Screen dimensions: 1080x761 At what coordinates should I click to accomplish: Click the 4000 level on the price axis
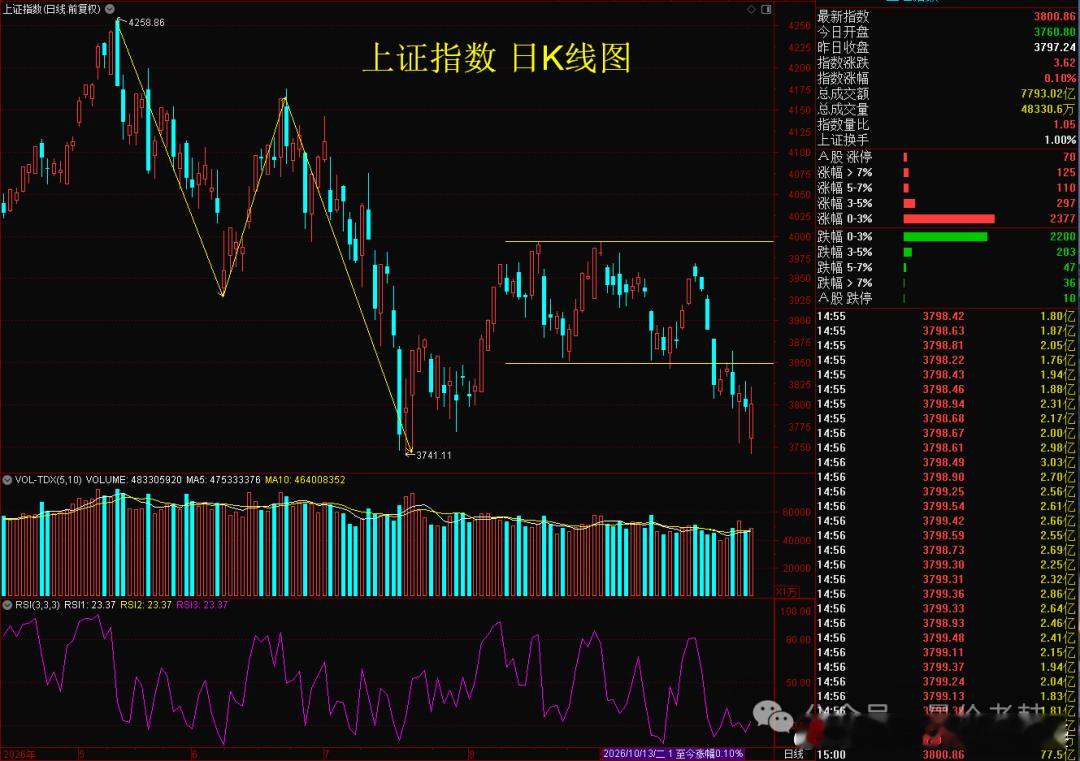(800, 237)
